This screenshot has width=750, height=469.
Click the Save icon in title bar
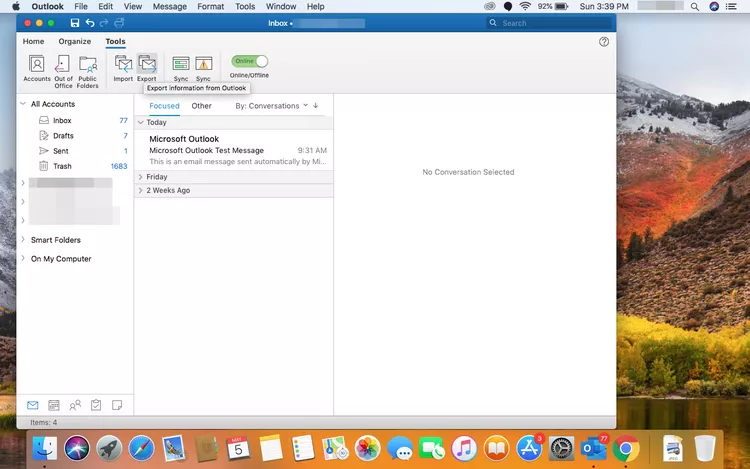[75, 23]
